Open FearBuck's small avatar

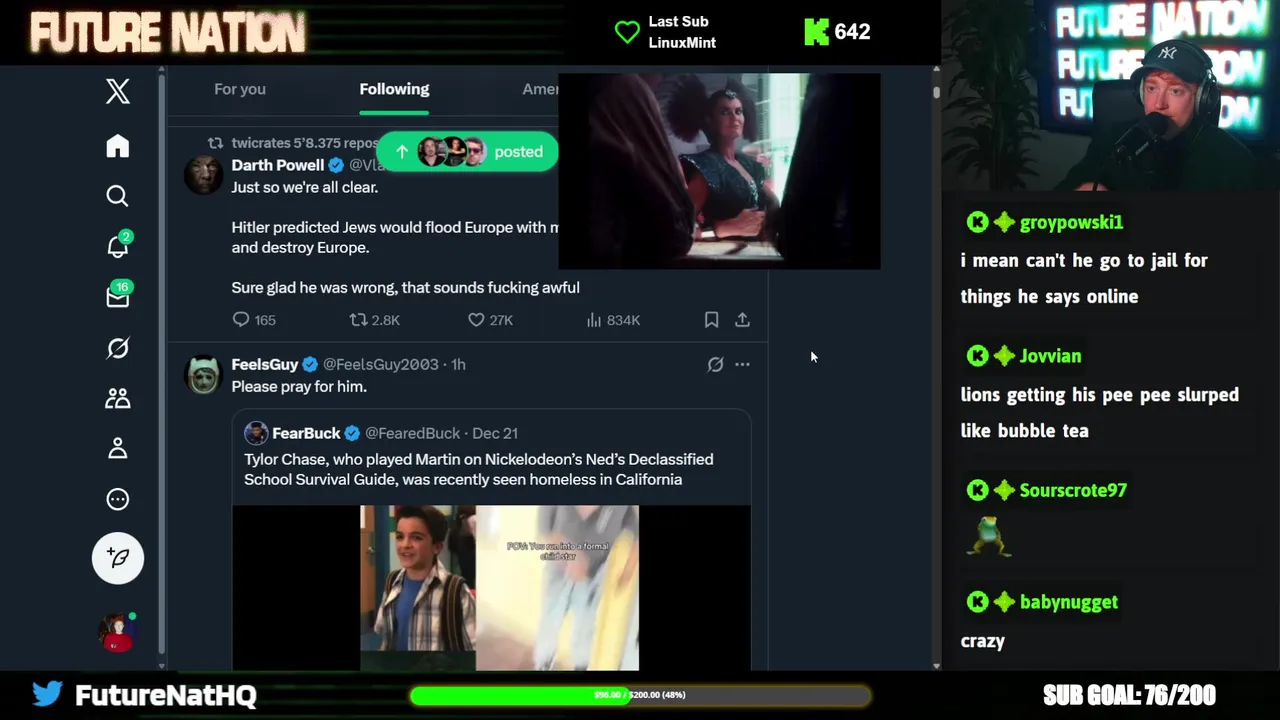256,433
